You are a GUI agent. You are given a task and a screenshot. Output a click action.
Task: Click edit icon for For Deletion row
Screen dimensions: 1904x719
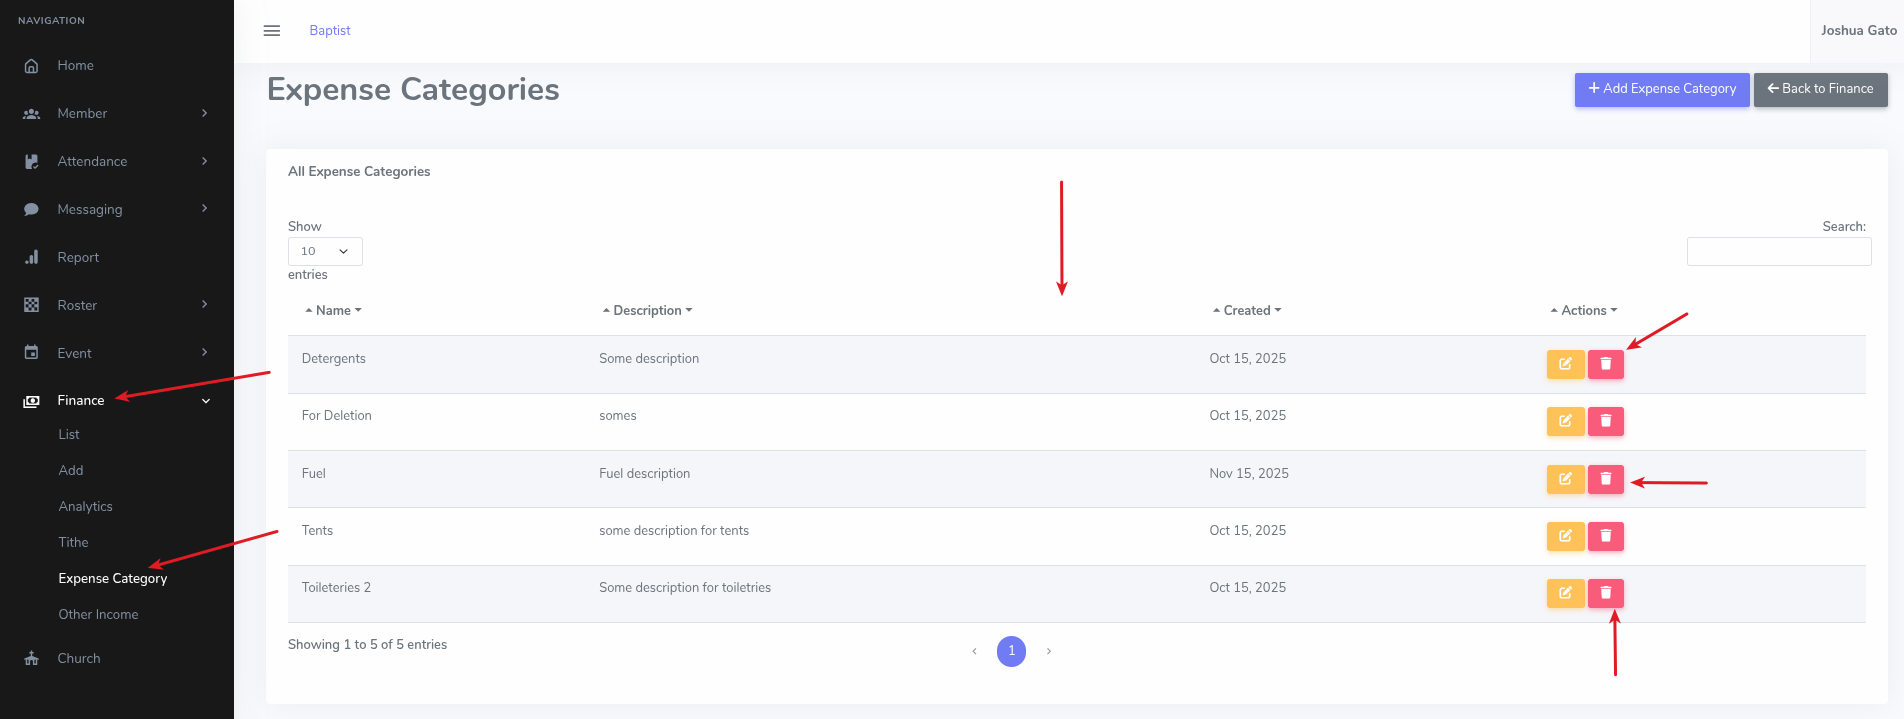(x=1565, y=421)
